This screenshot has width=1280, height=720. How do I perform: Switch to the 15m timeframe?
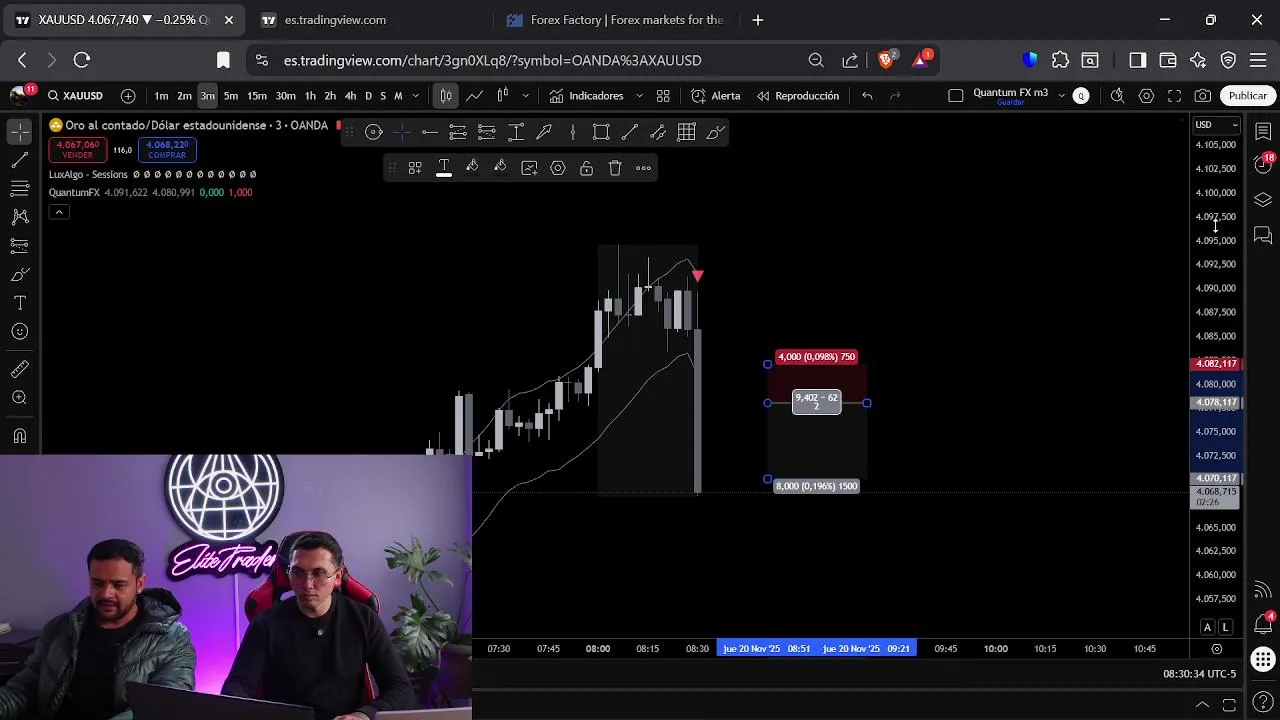257,96
